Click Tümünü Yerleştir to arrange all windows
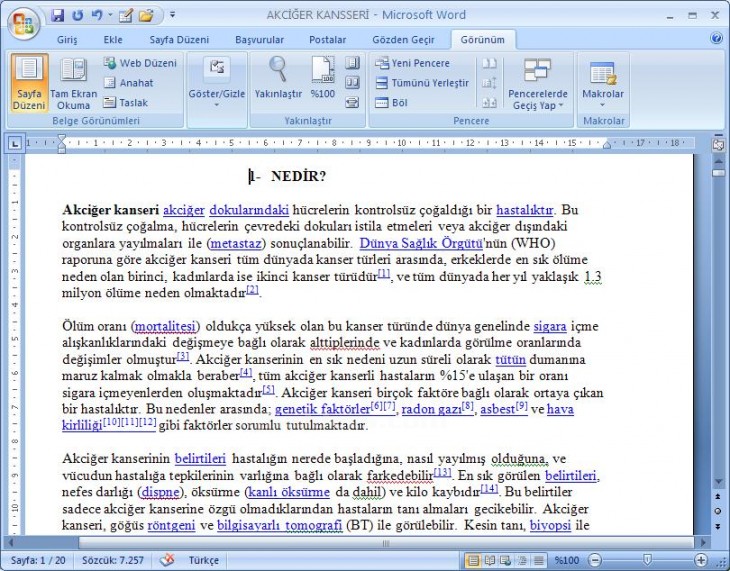The width and height of the screenshot is (730, 571). (x=422, y=83)
